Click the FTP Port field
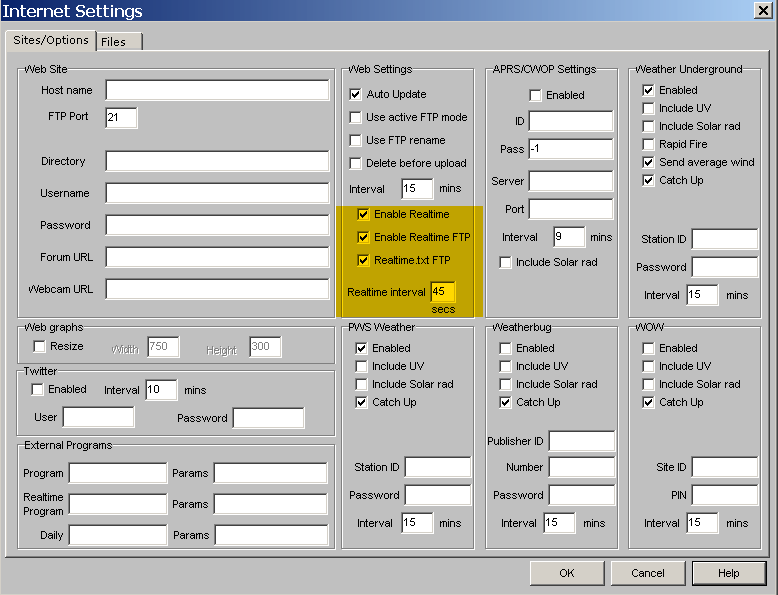 [x=121, y=117]
